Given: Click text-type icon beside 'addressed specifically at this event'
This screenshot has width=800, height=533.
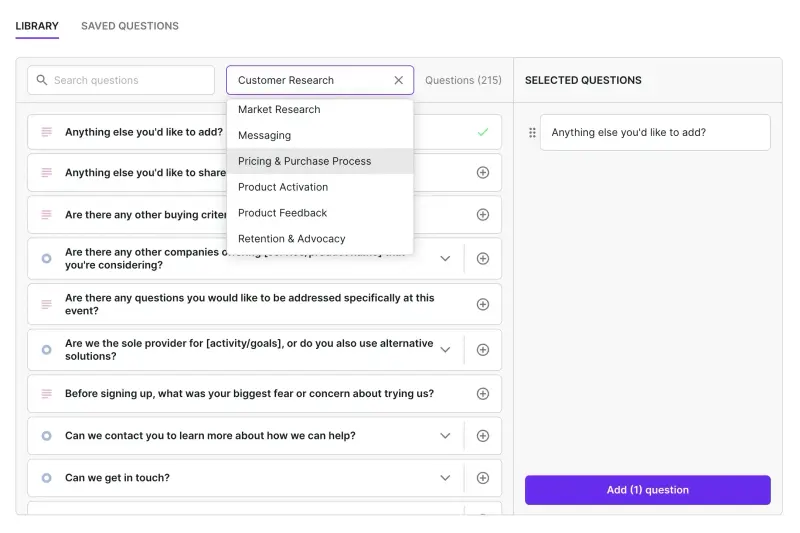Looking at the screenshot, I should [x=46, y=304].
